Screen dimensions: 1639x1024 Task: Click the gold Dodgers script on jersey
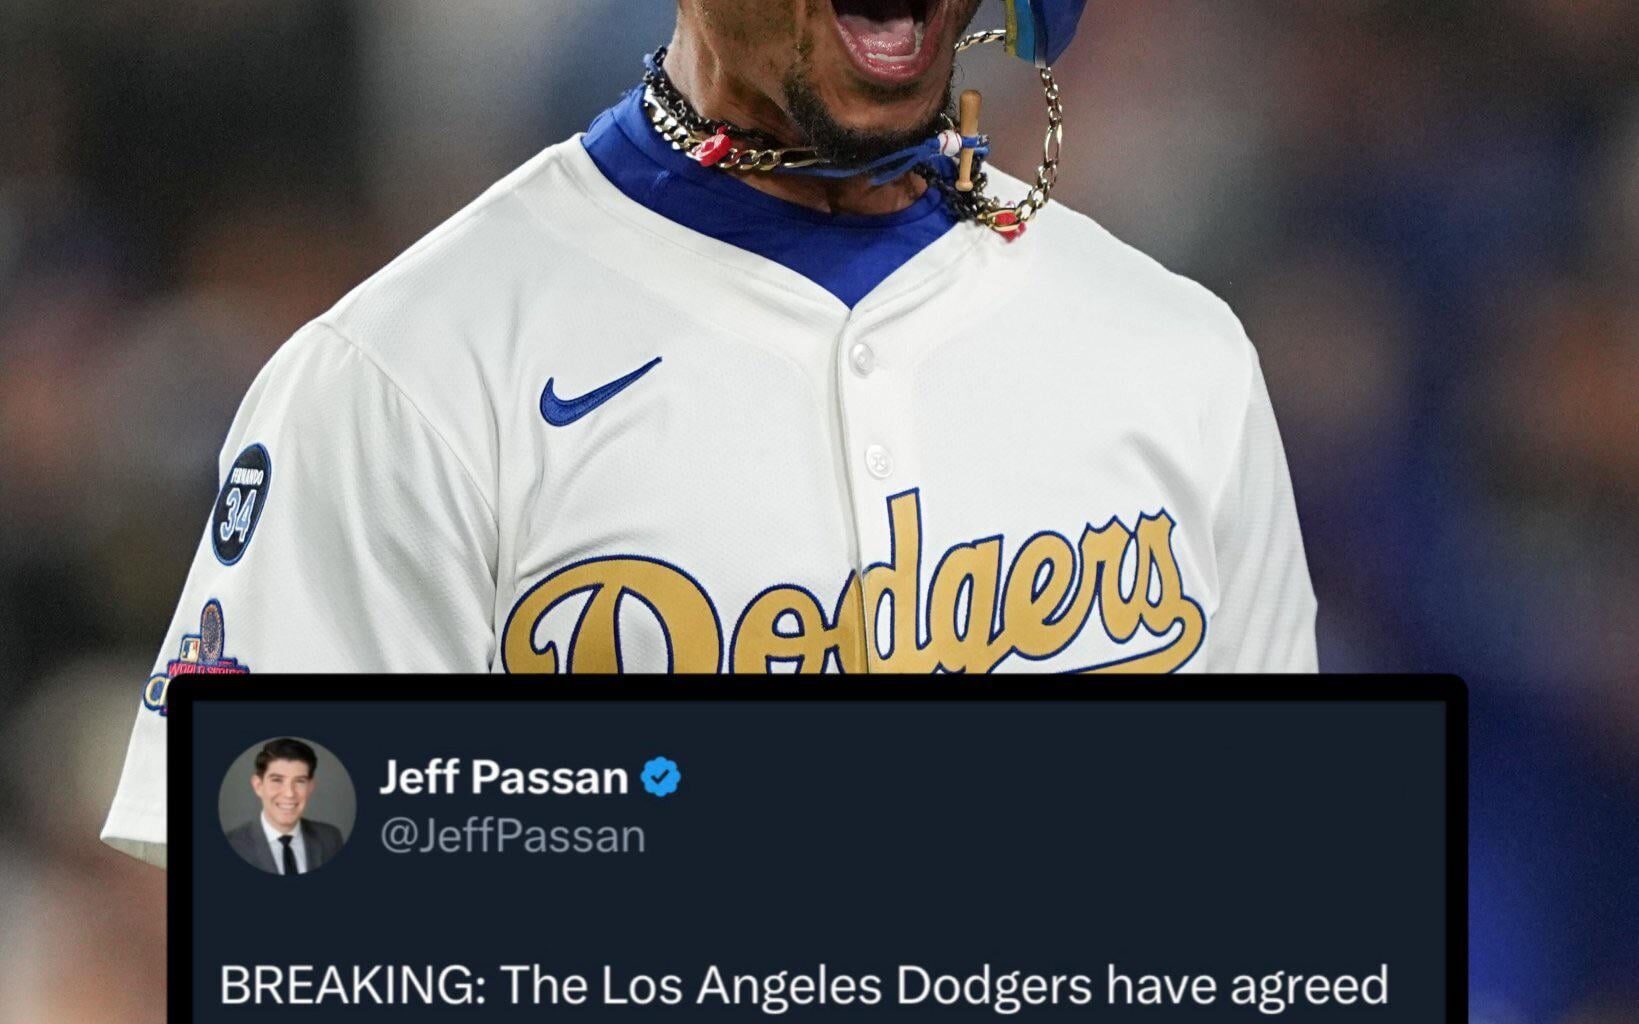[853, 589]
